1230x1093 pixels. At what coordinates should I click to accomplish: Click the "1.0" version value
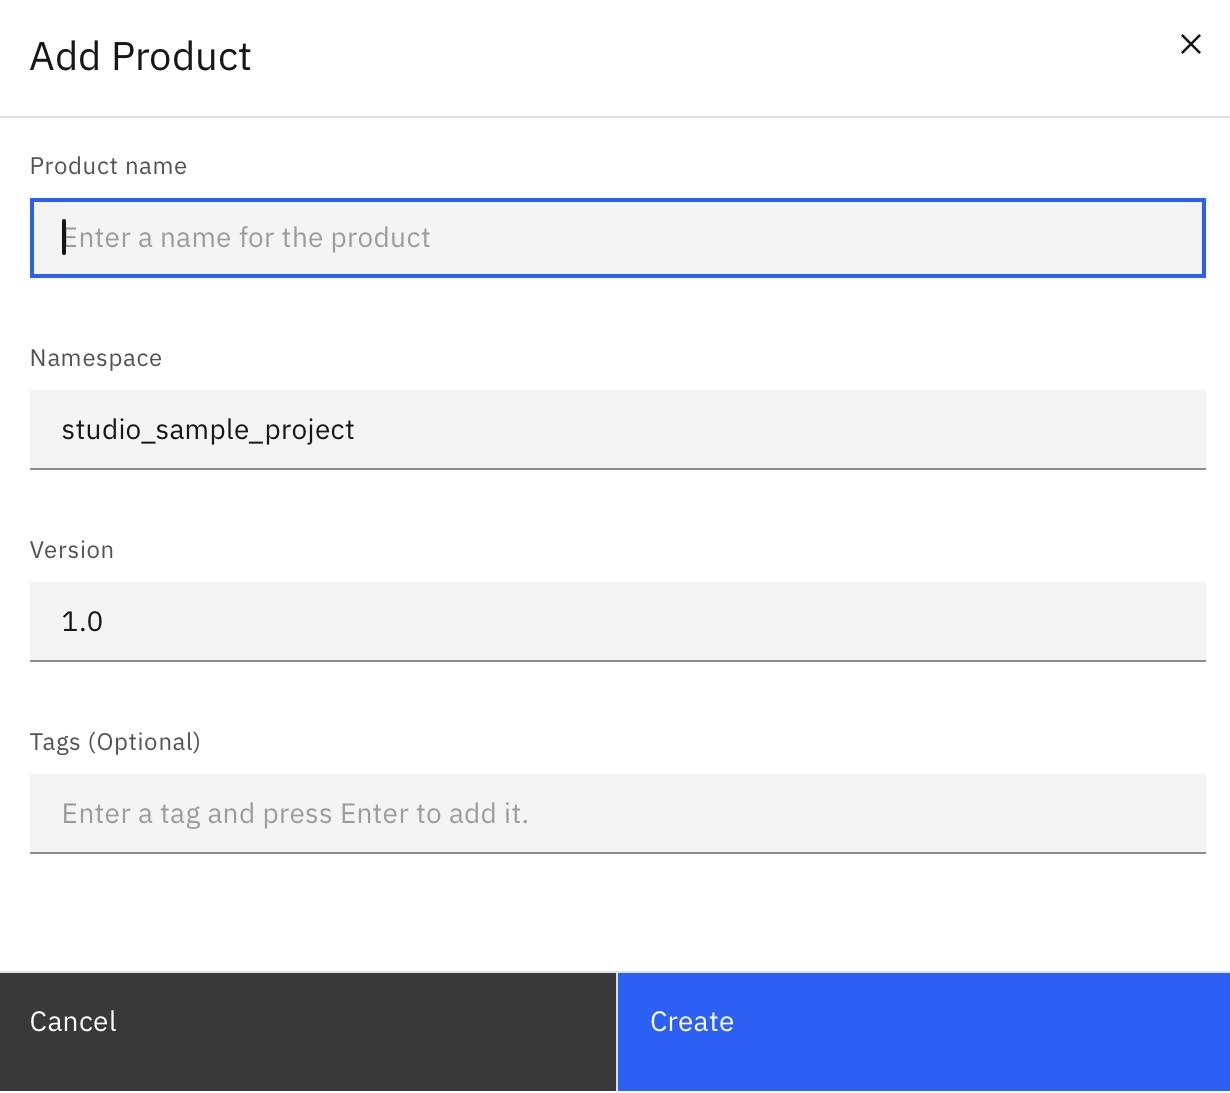click(x=82, y=622)
